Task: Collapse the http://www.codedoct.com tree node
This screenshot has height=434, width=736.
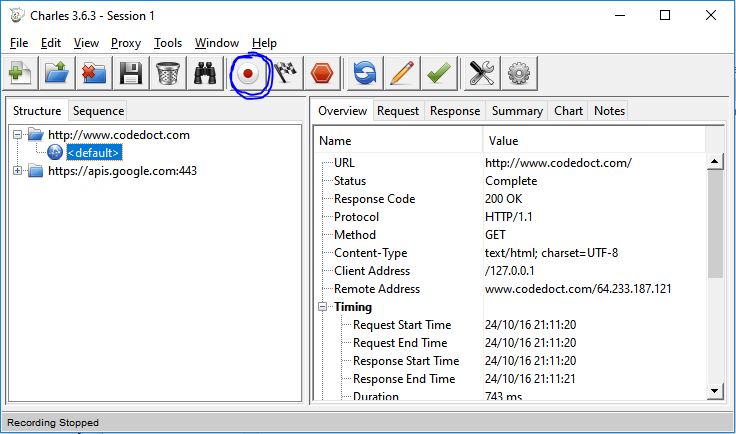Action: [17, 135]
